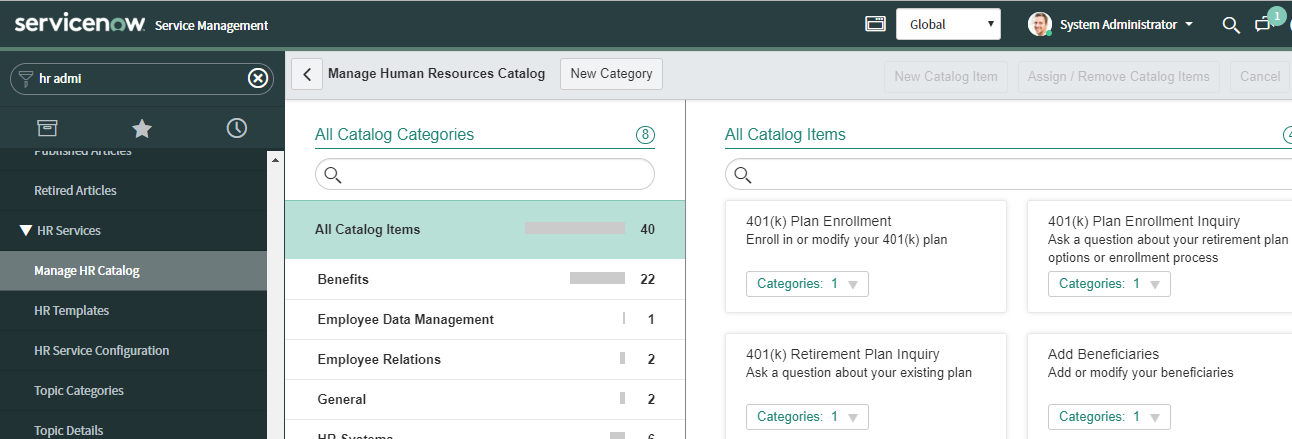Click the Cancel button

1260,77
